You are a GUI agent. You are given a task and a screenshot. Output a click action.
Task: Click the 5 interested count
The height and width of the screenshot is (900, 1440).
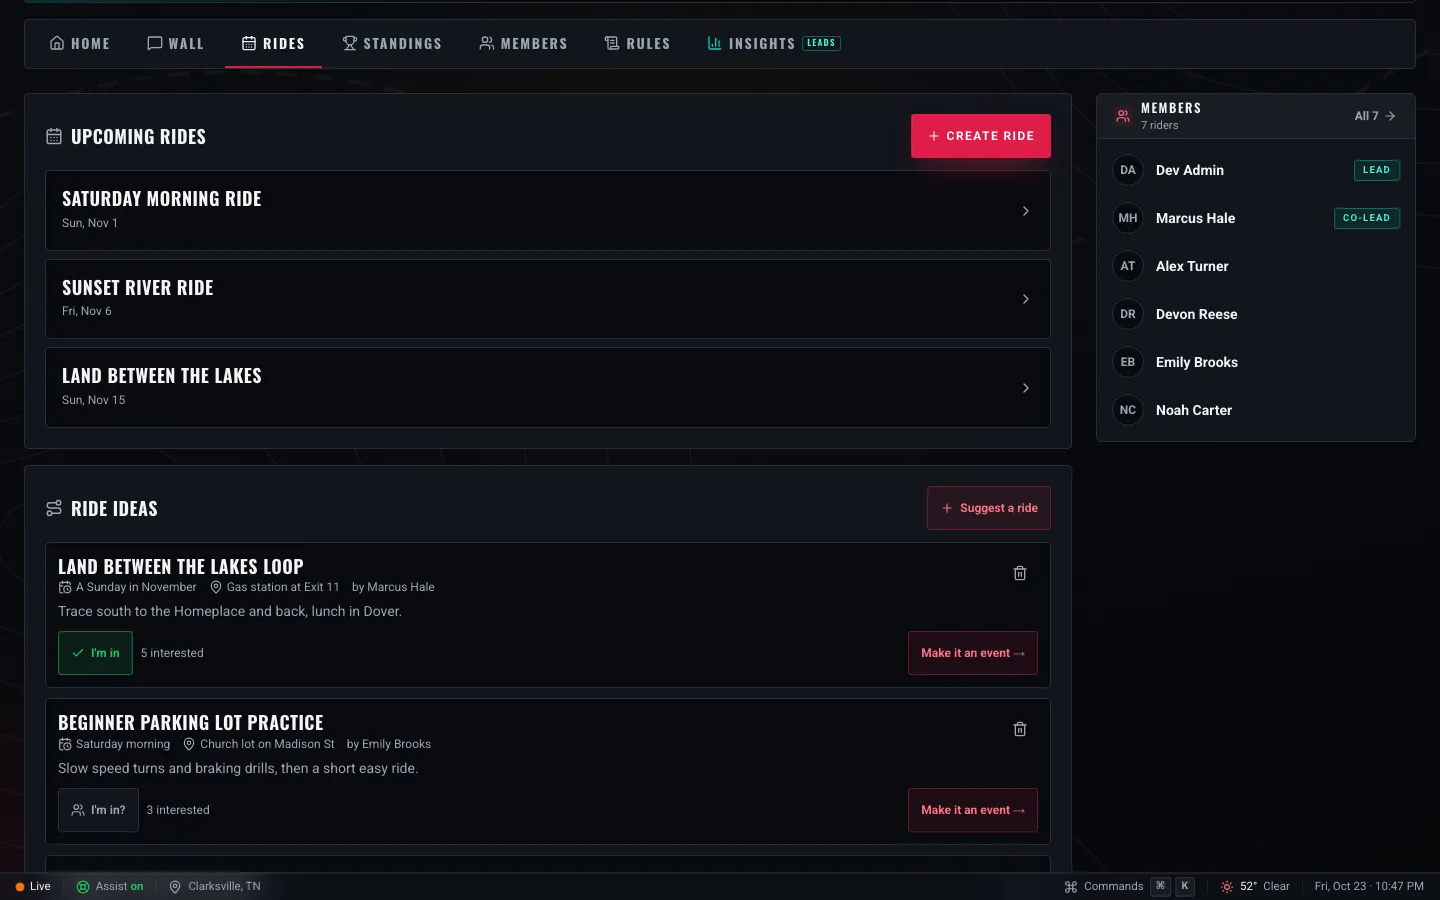point(172,653)
